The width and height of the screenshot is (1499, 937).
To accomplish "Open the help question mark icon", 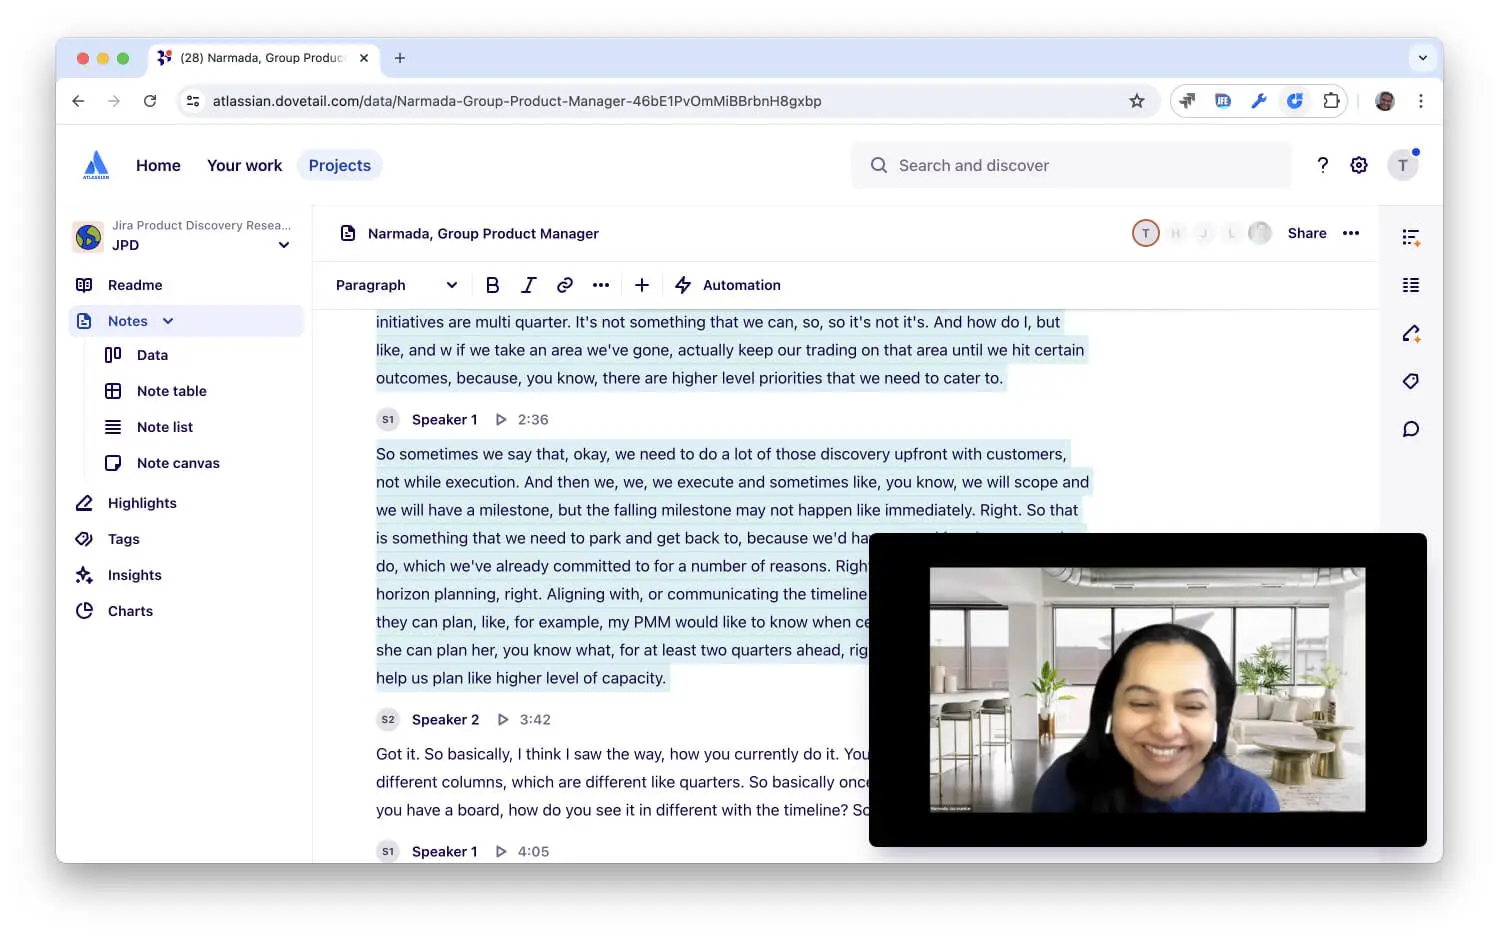I will click(1322, 165).
